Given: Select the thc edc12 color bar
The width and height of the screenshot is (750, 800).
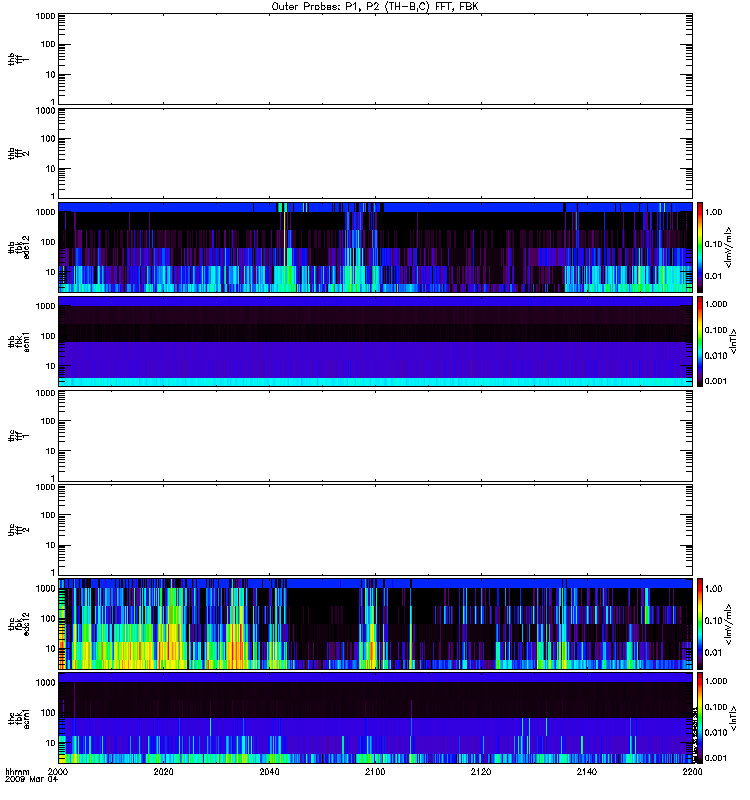Looking at the screenshot, I should 700,624.
